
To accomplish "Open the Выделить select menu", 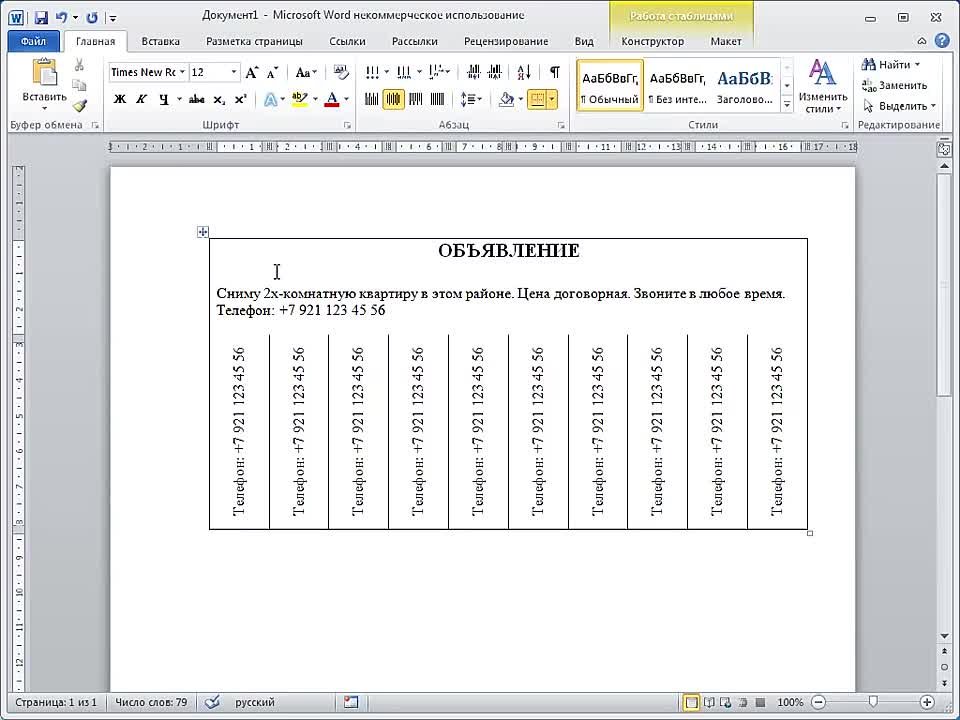I will pyautogui.click(x=899, y=106).
